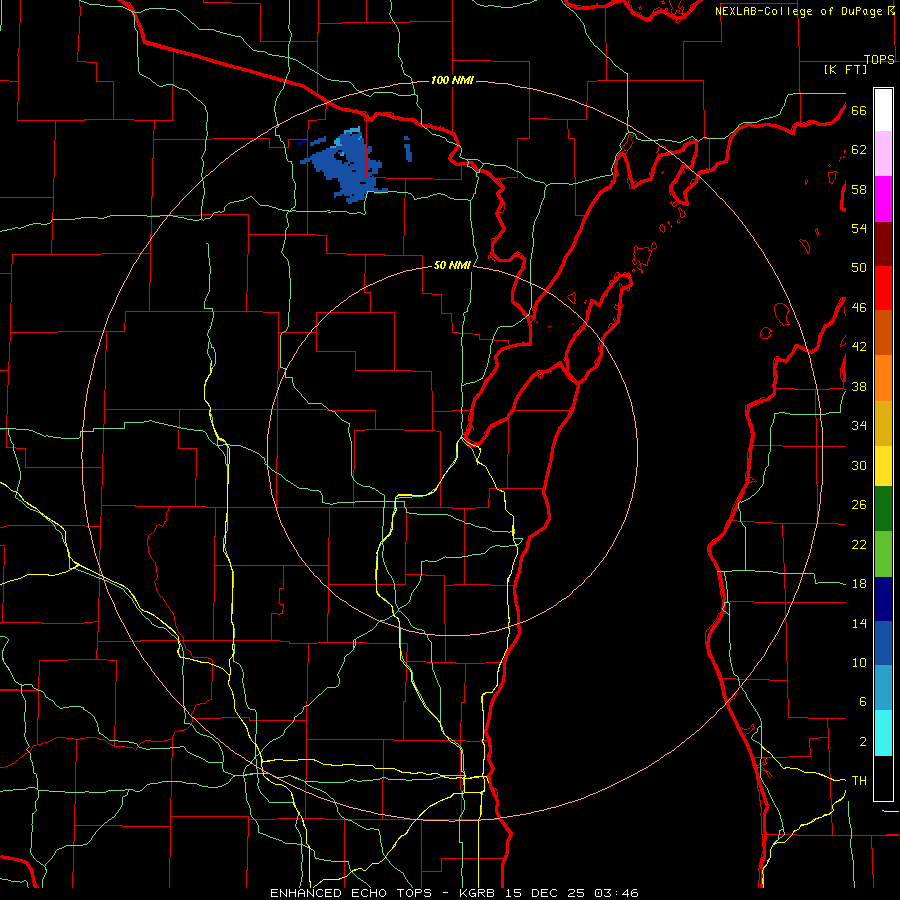900x900 pixels.
Task: Click the 50 NMI range ring label
Action: (x=452, y=265)
